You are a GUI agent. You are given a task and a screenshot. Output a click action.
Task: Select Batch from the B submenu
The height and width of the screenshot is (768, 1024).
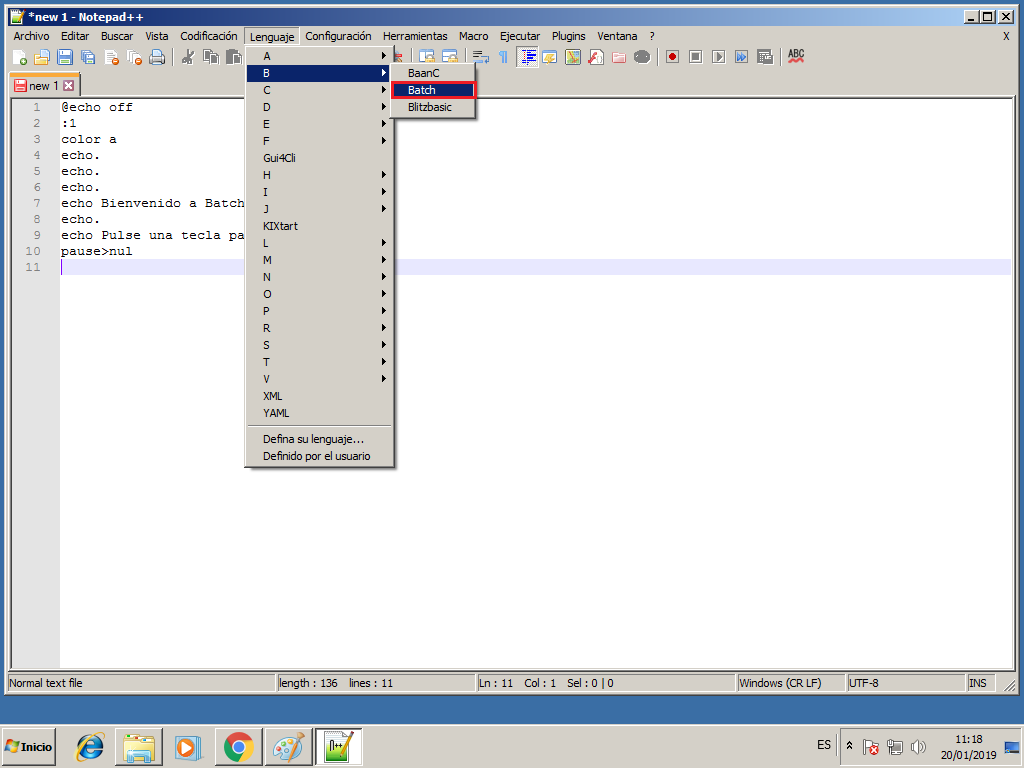(430, 89)
